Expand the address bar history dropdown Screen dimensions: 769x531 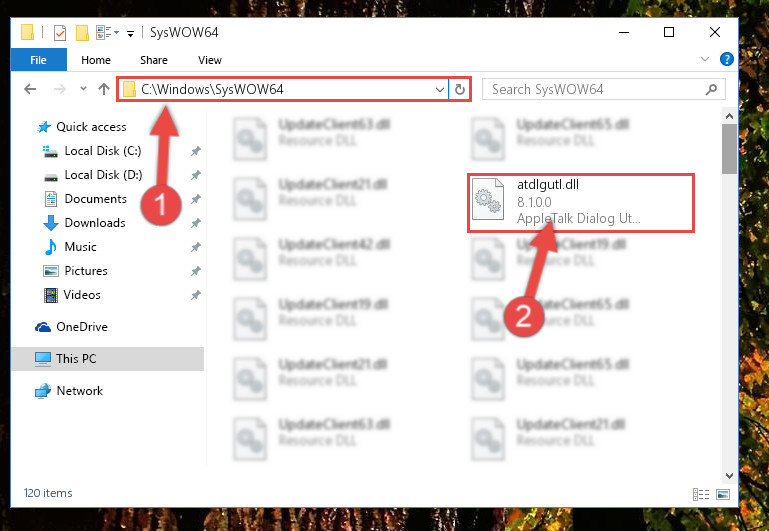439,90
